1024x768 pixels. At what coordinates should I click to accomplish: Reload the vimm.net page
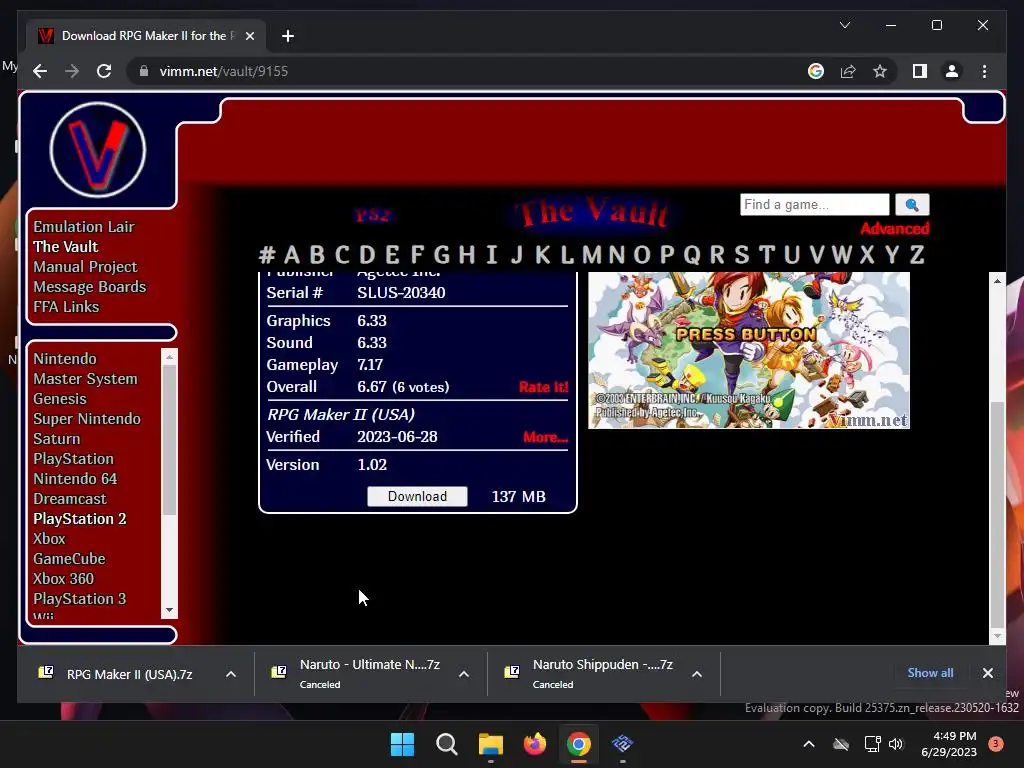[x=104, y=71]
